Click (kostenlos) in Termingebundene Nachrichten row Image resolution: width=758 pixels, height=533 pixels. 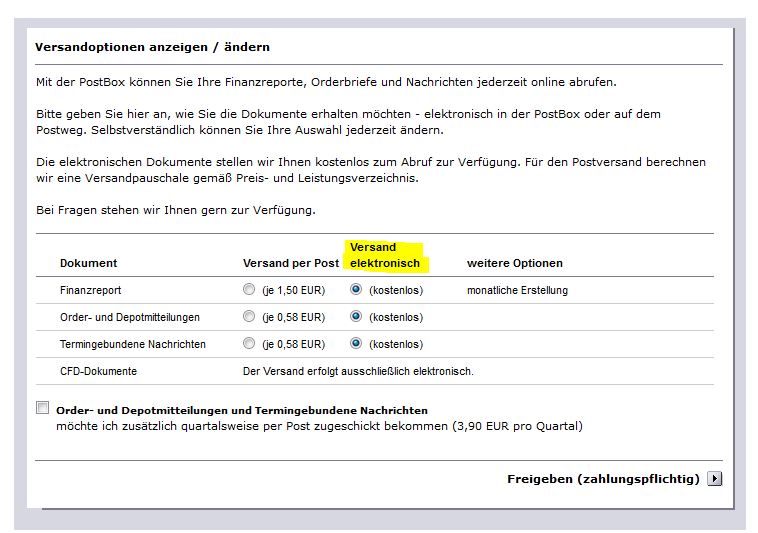396,345
